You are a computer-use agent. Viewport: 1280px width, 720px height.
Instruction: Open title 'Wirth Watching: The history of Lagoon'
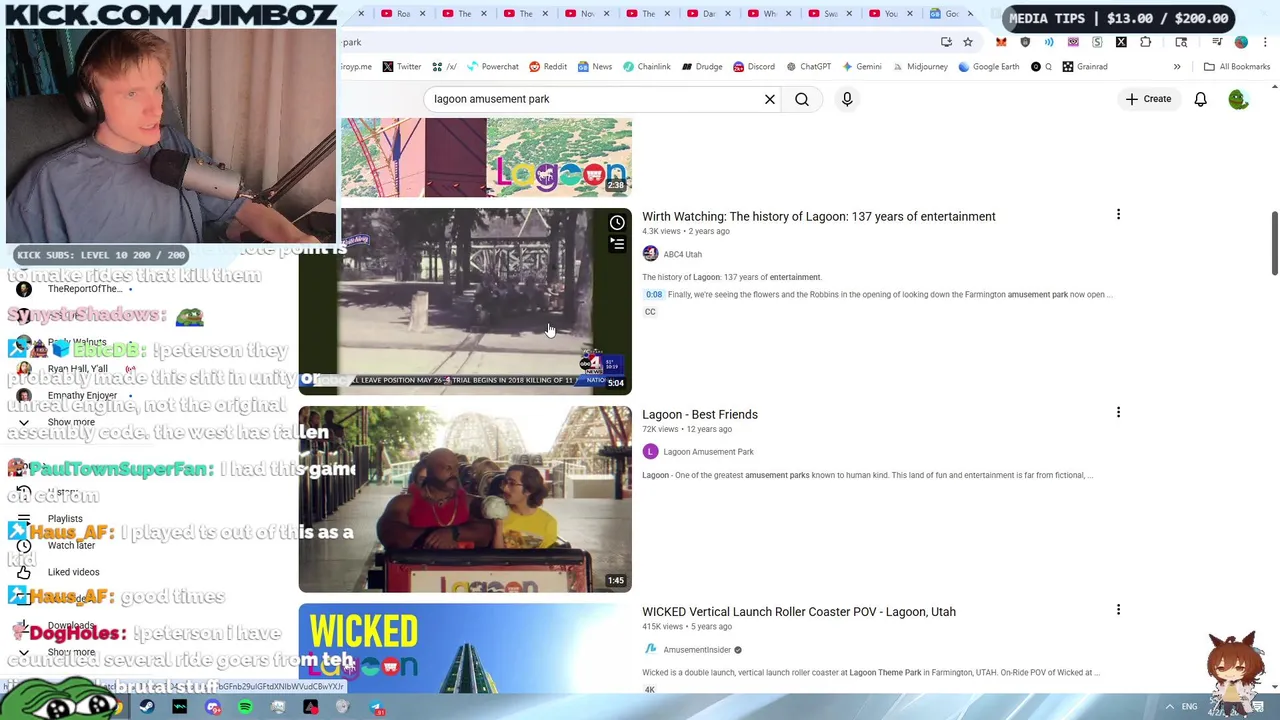[x=818, y=216]
